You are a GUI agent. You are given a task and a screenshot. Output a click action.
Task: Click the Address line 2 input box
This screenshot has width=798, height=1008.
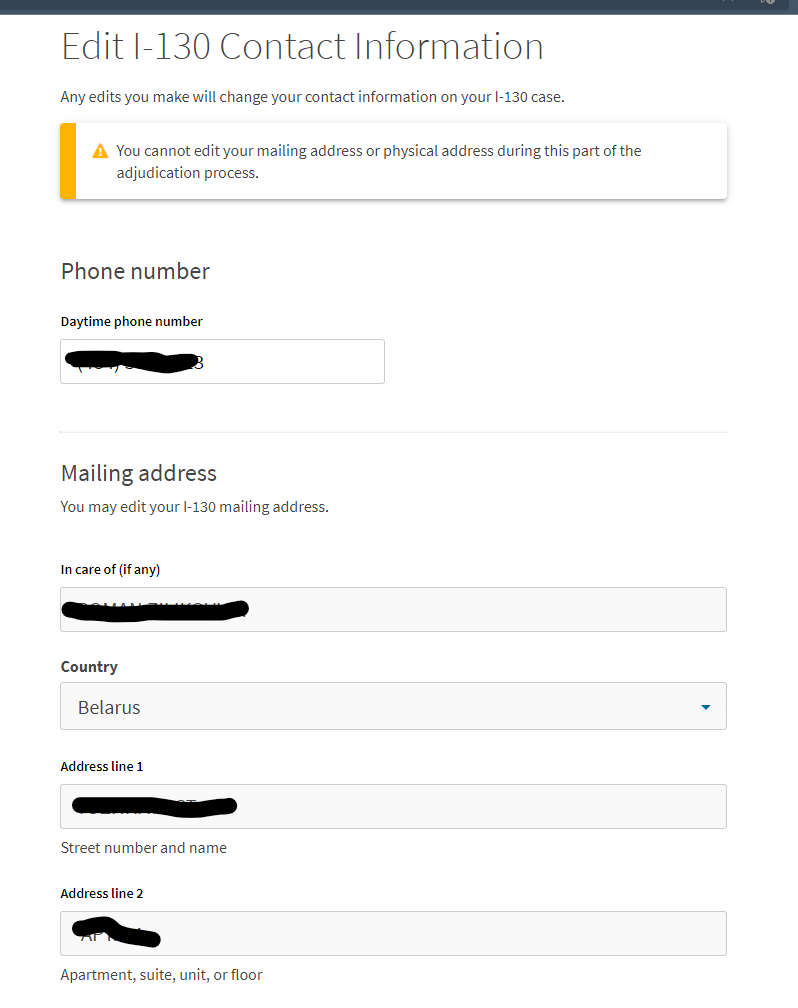(394, 933)
